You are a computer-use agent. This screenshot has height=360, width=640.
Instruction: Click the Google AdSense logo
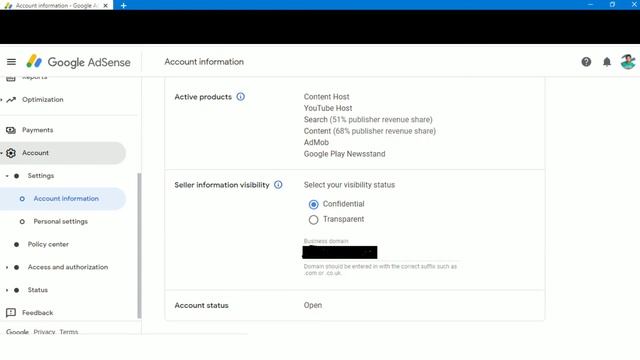(78, 62)
